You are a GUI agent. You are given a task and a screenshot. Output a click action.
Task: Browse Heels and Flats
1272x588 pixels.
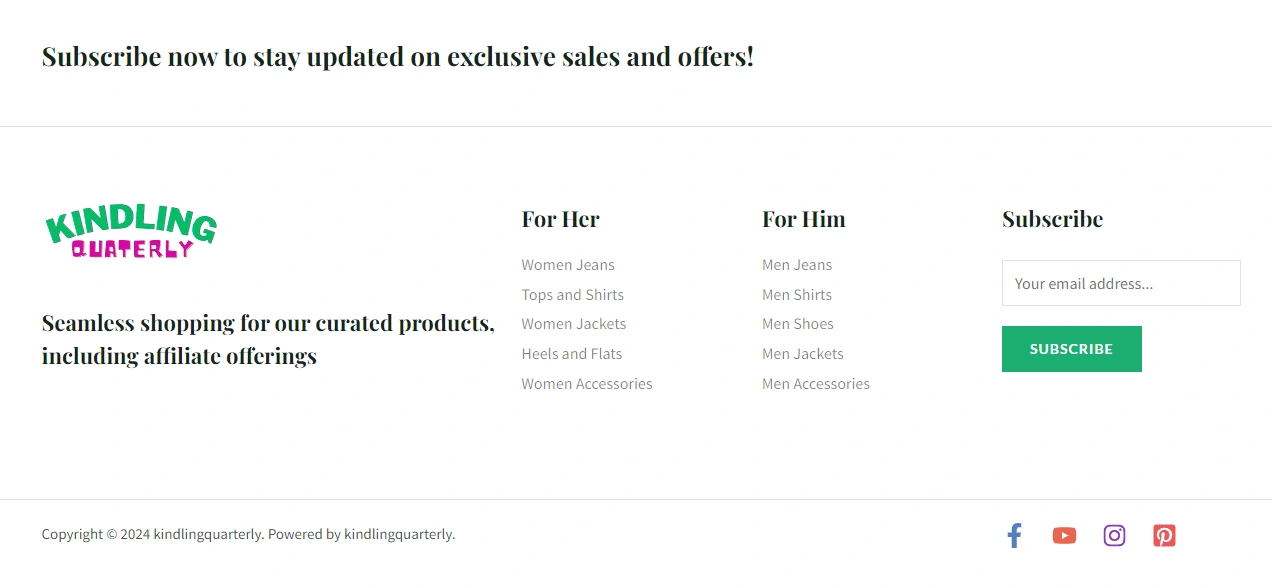tap(571, 354)
